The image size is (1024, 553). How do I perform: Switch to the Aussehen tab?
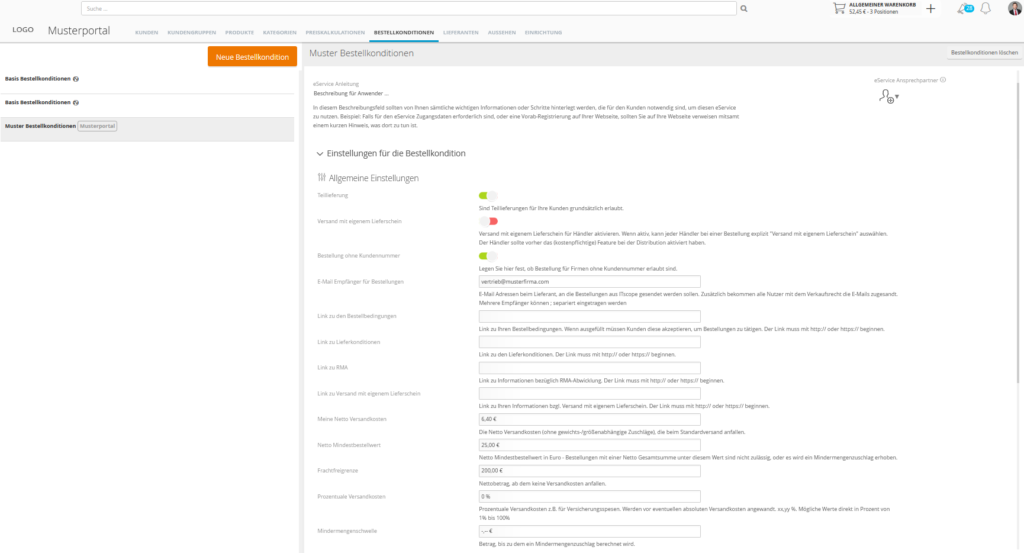[502, 33]
